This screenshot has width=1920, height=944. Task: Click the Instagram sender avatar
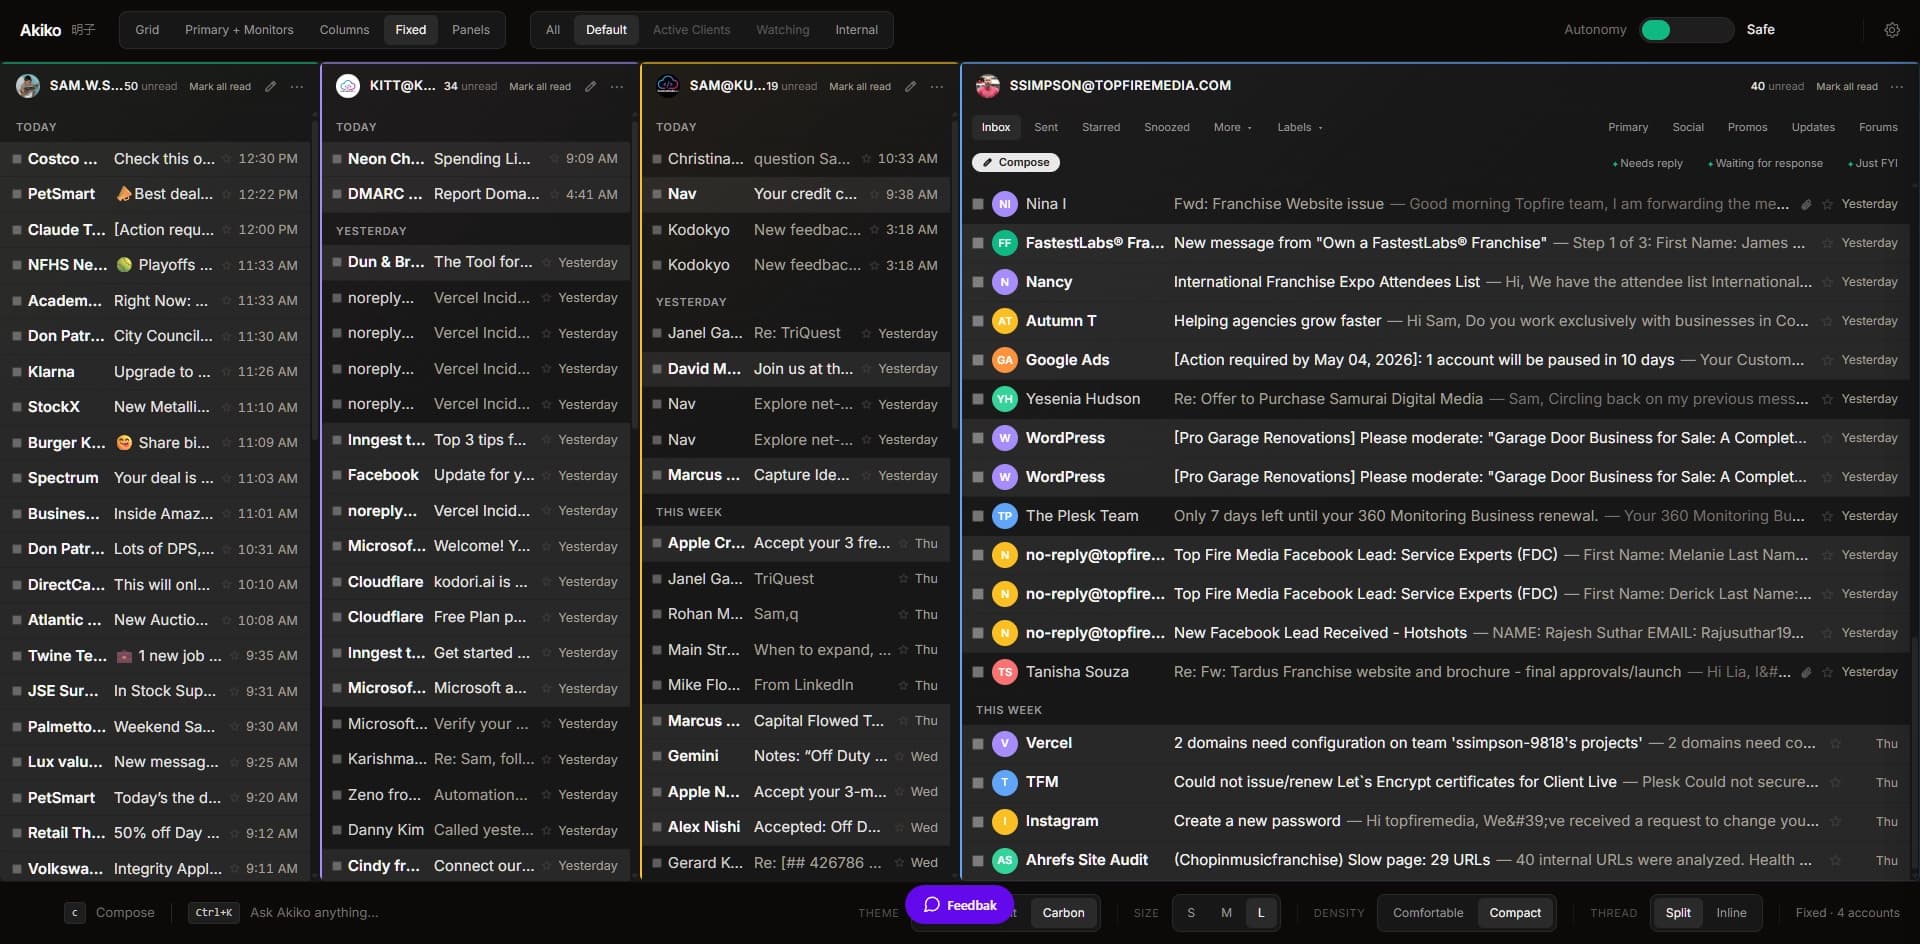coord(1005,821)
